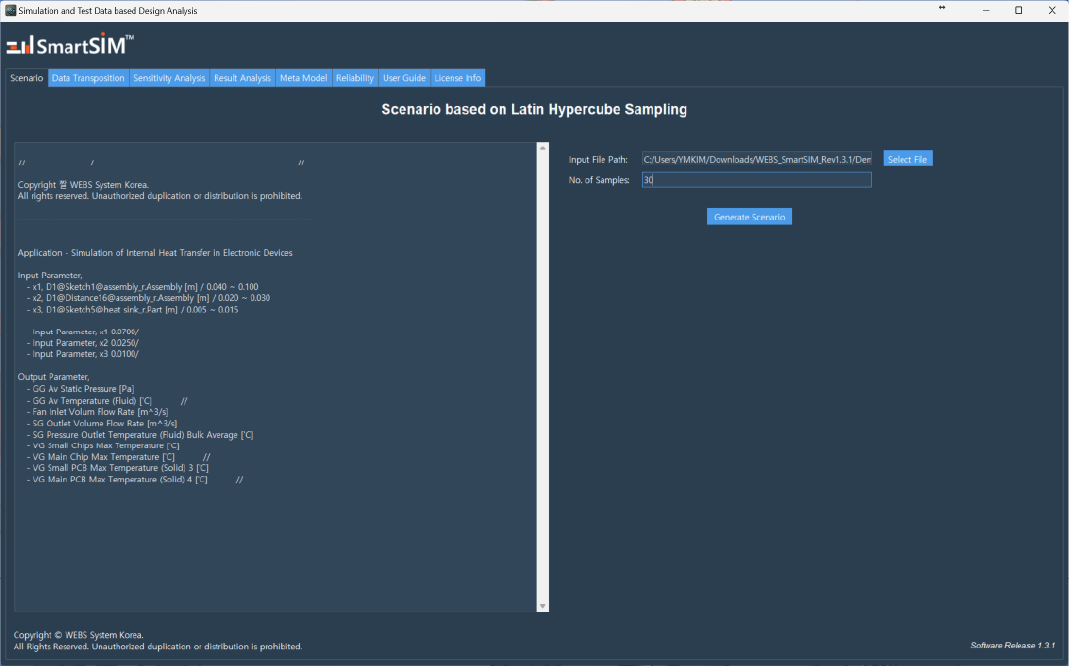
Task: Click the 'Application - Simulation of Internal Heat Transfer' line
Action: tap(155, 253)
